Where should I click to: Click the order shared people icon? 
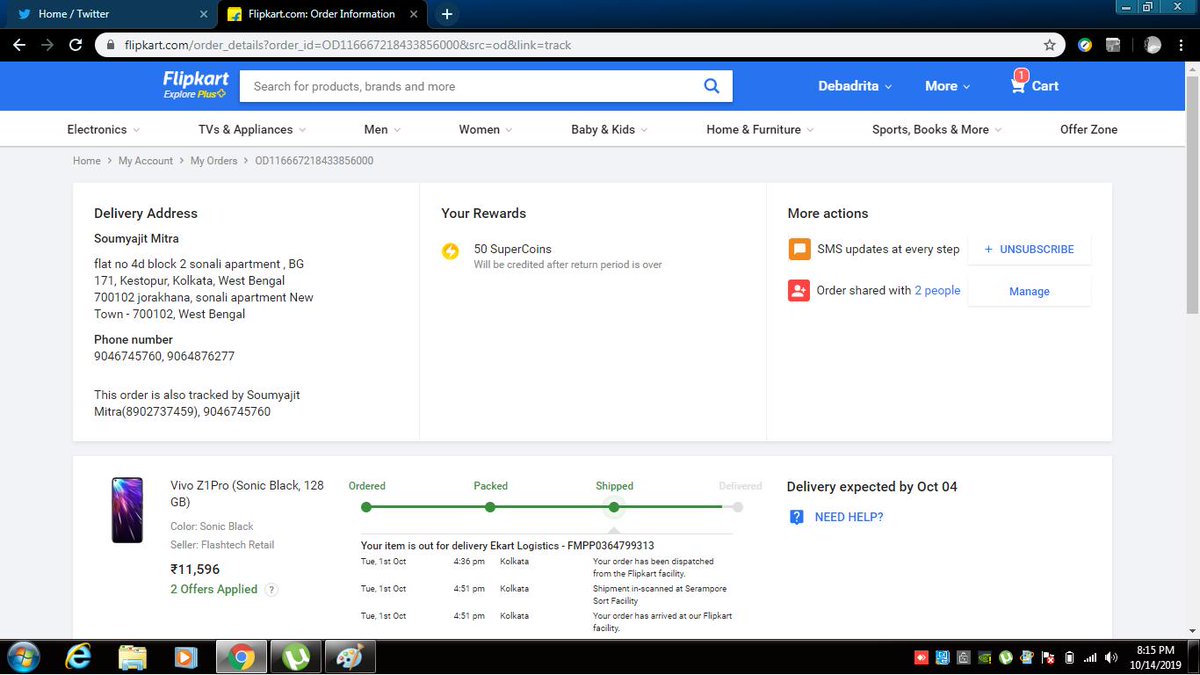[799, 291]
